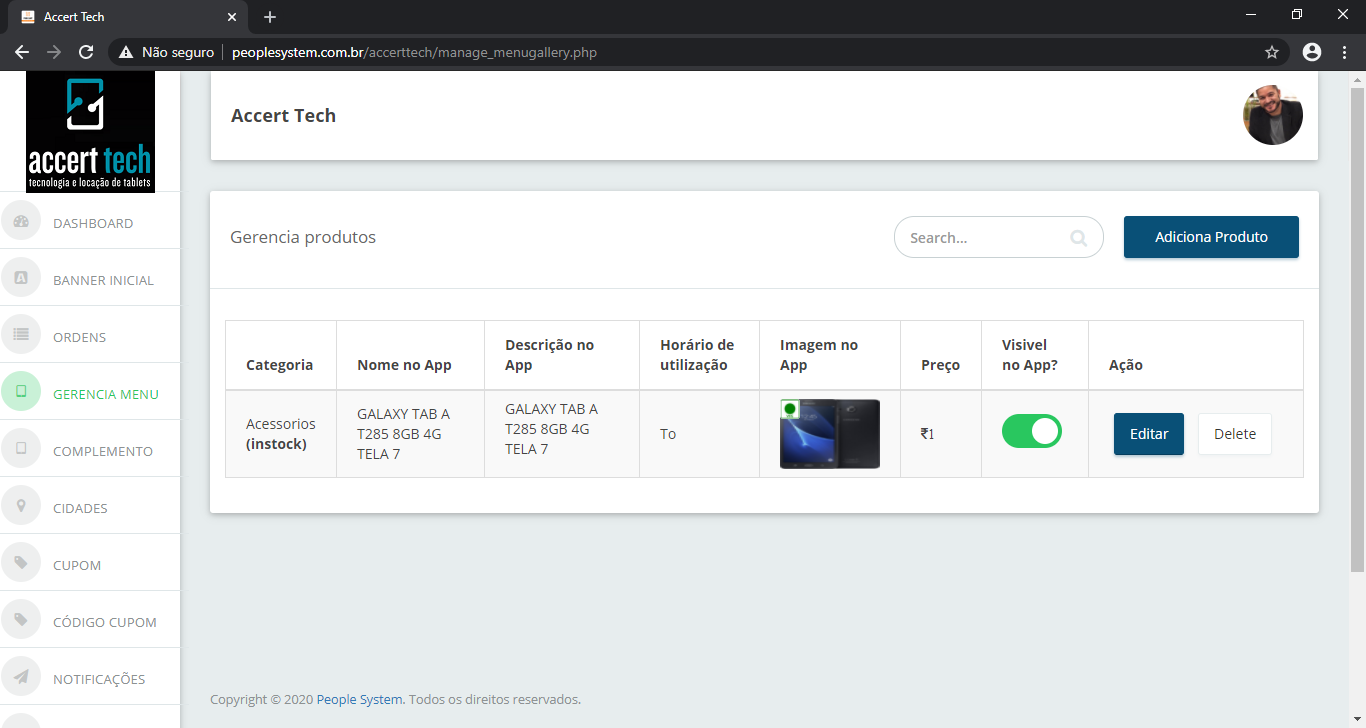The image size is (1366, 728).
Task: Go to Complemento menu item
Action: (102, 451)
